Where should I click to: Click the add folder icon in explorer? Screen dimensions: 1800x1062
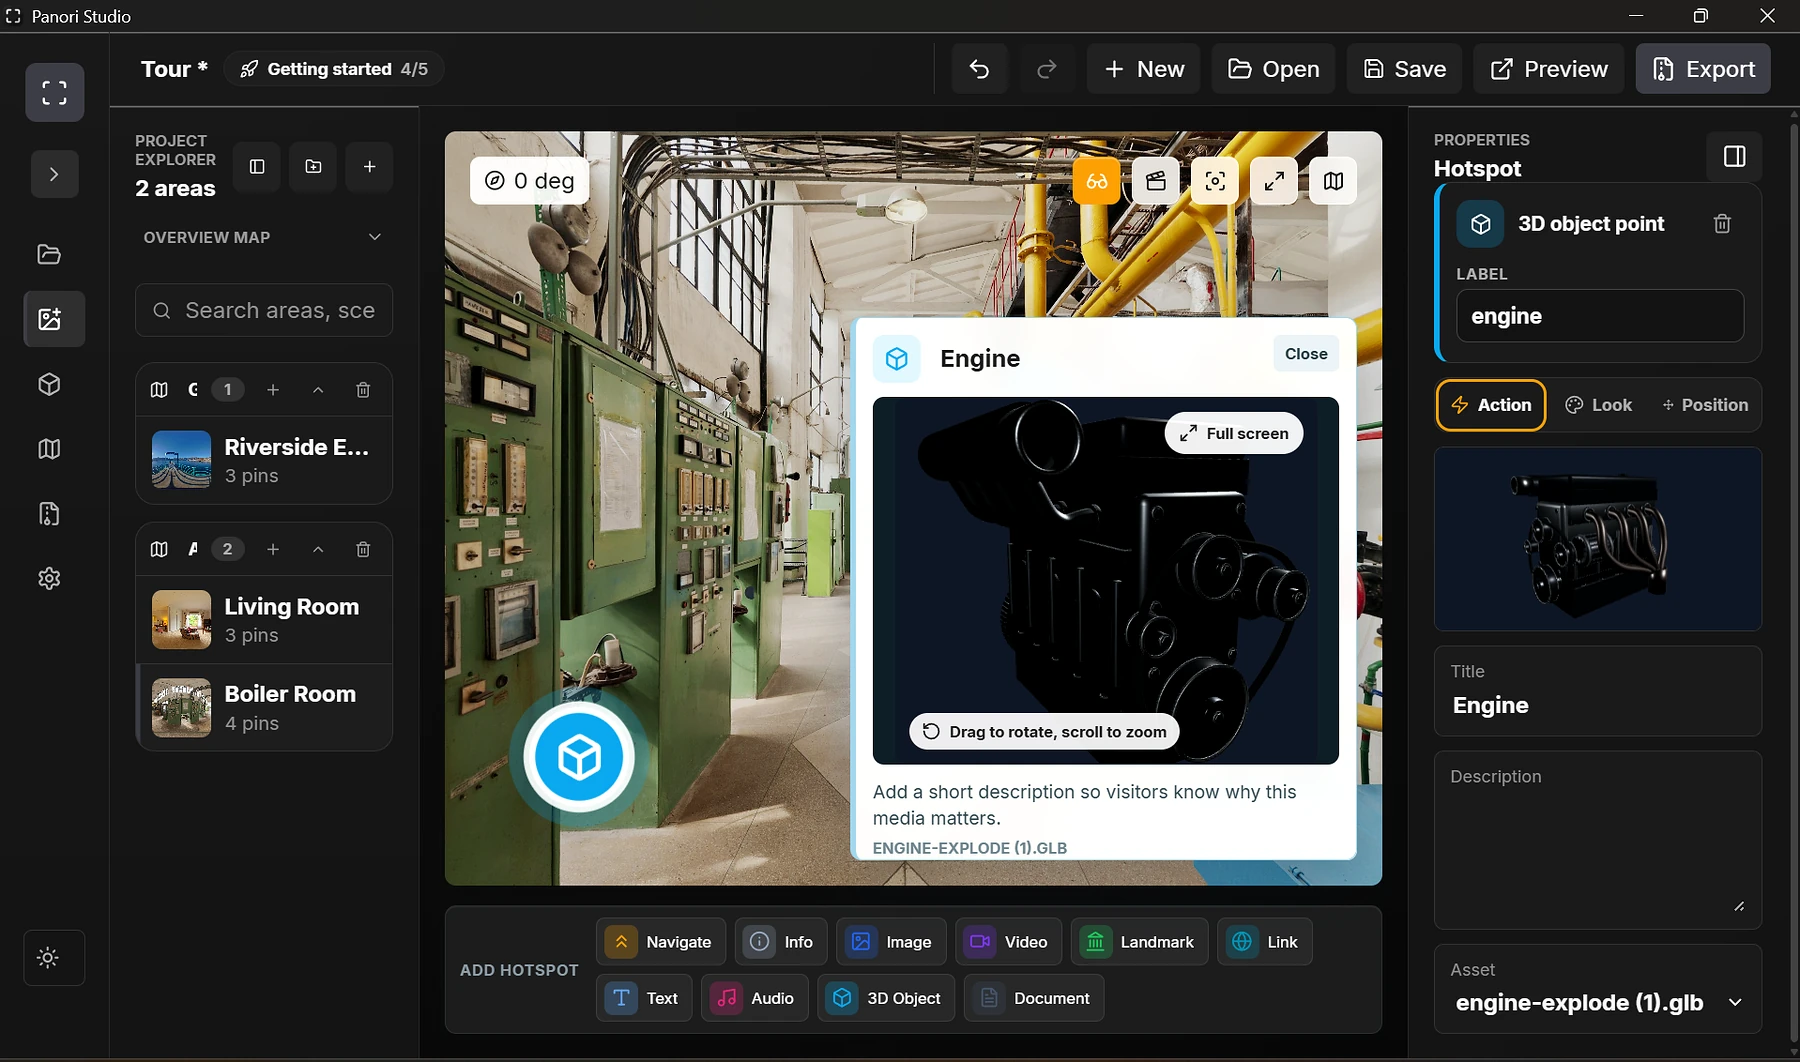pyautogui.click(x=313, y=167)
